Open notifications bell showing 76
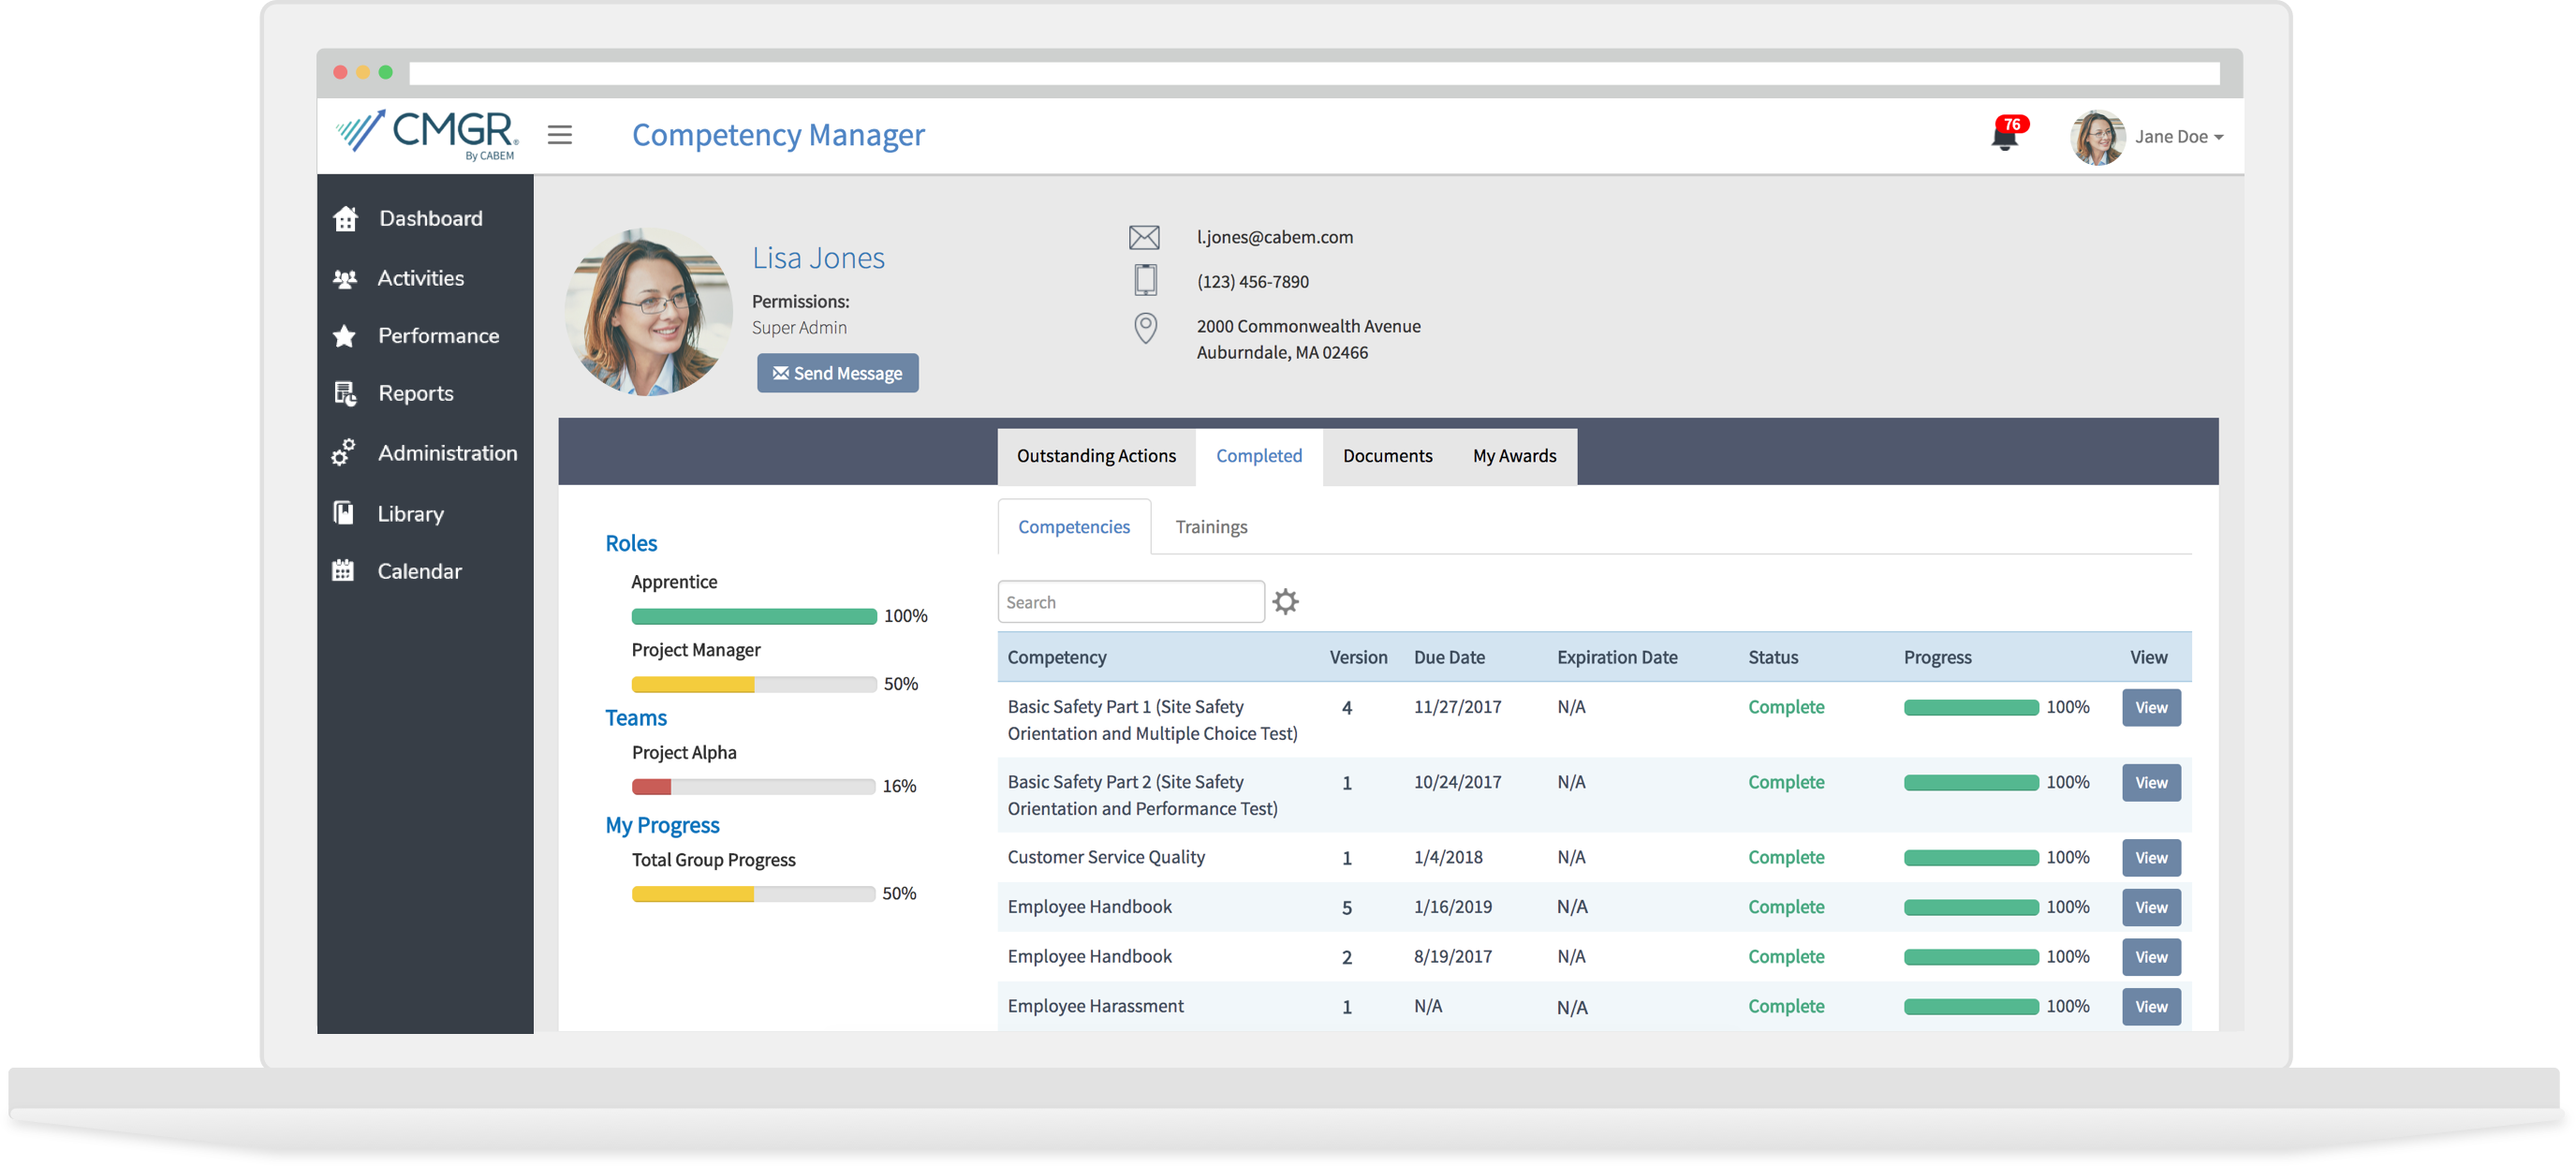 coord(2004,137)
